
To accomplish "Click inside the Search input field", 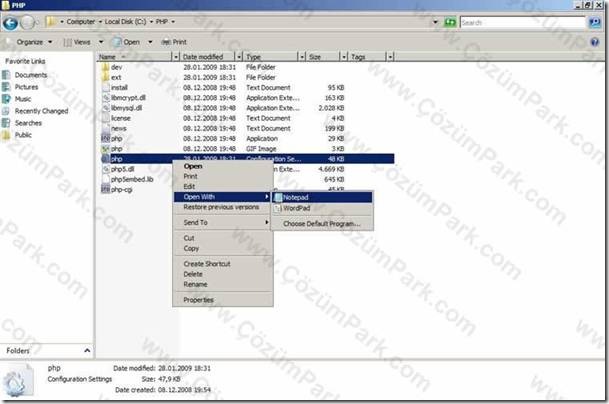I will [x=522, y=23].
